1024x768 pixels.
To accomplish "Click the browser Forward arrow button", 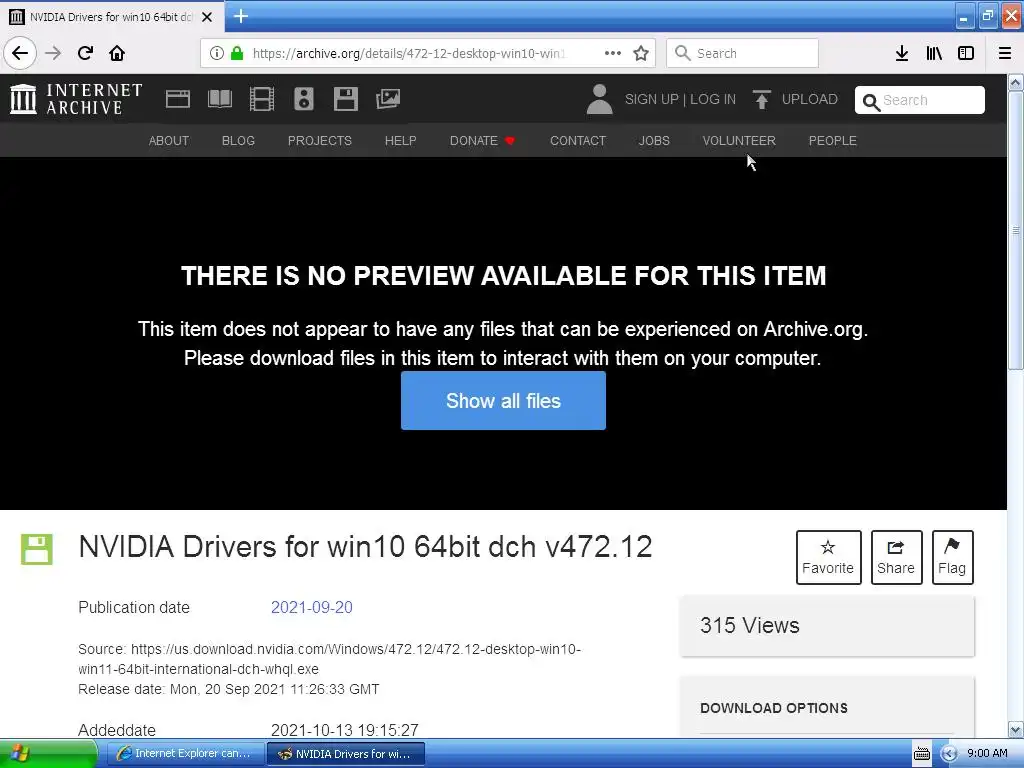I will [53, 53].
